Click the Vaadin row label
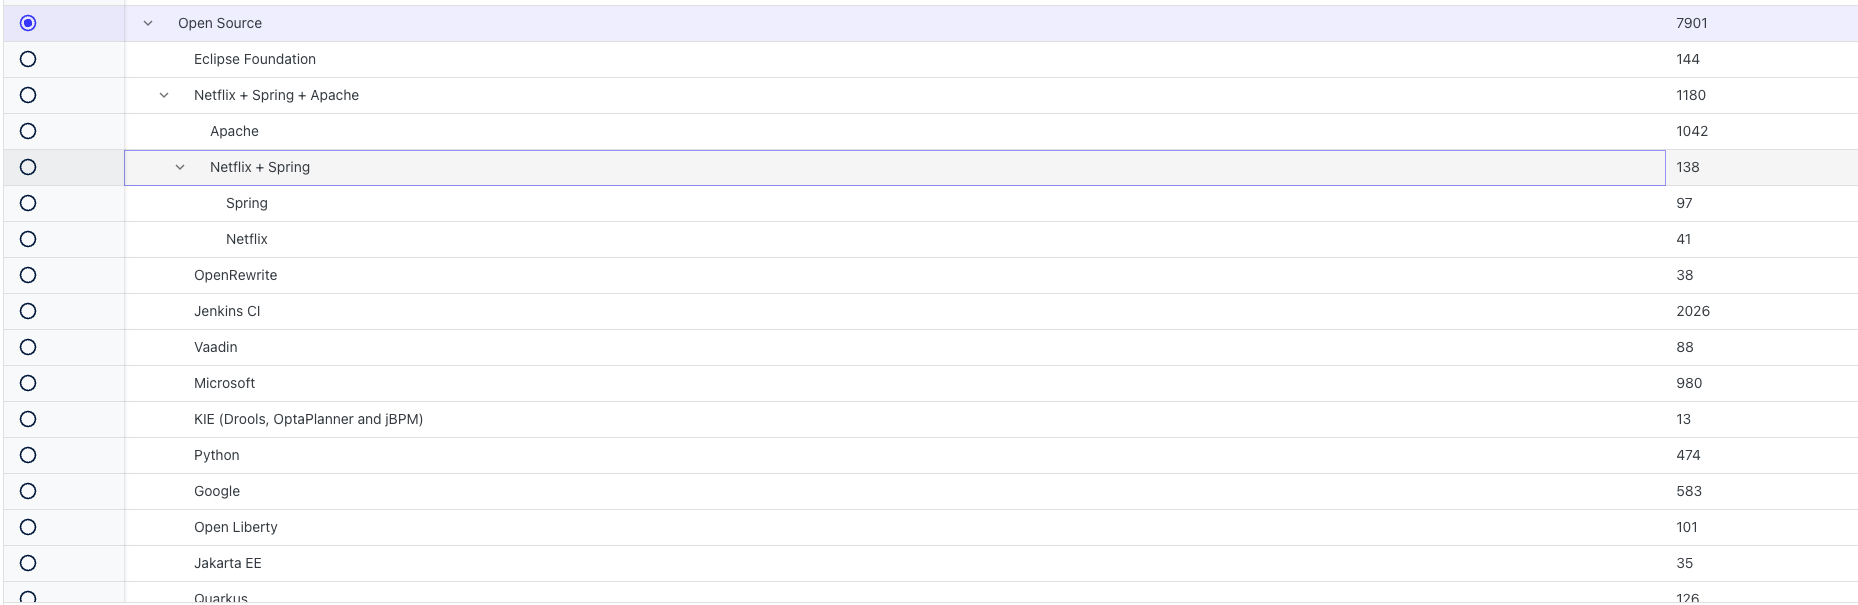1858x605 pixels. coord(216,347)
